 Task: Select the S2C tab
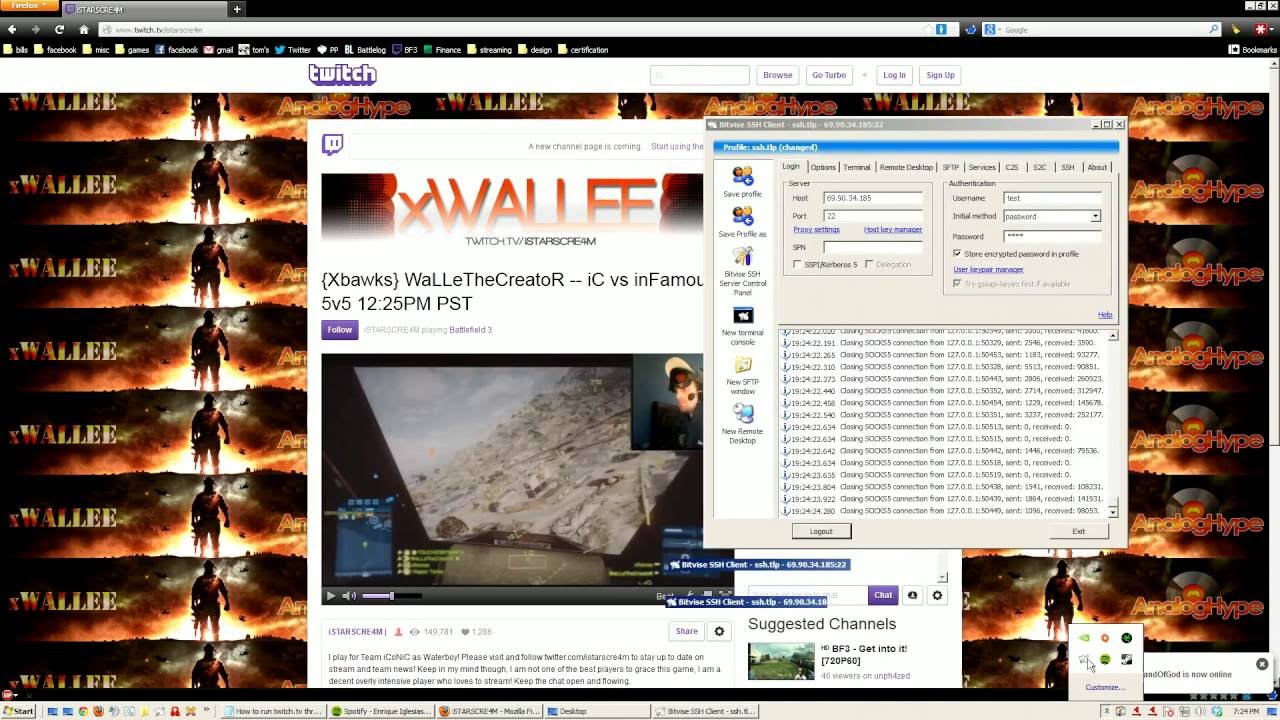tap(1040, 167)
